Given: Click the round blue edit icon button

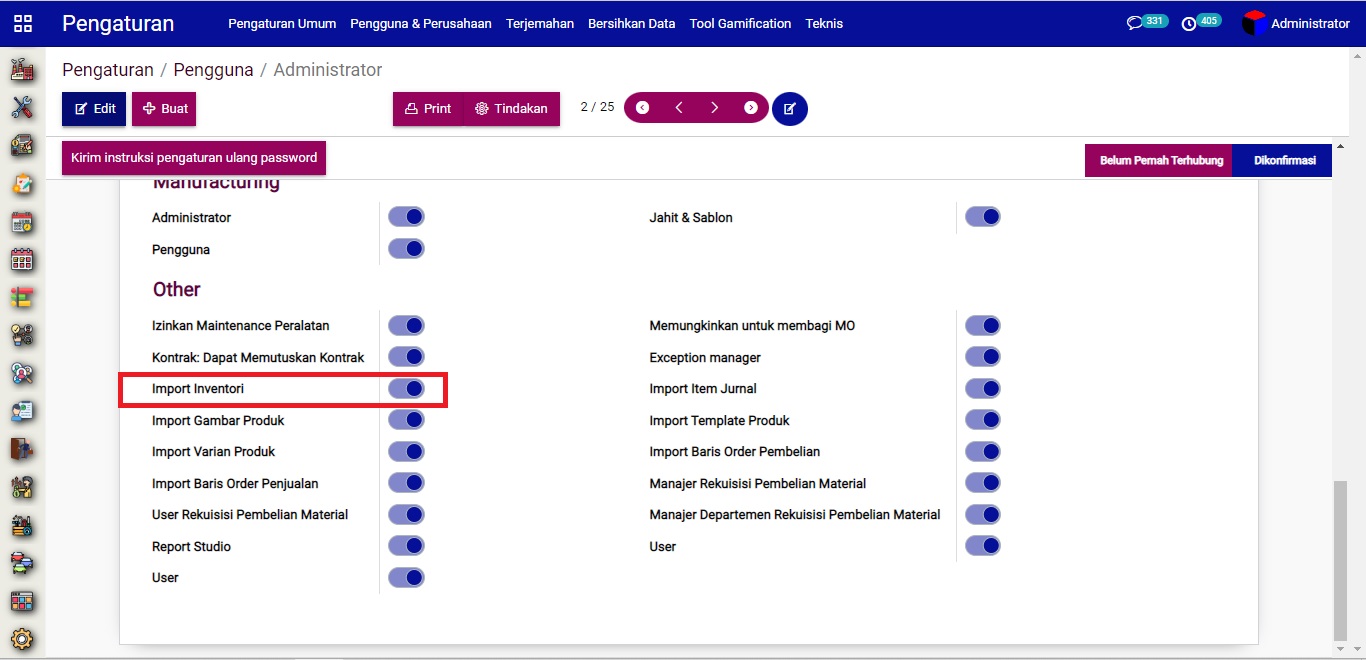Looking at the screenshot, I should pos(789,108).
